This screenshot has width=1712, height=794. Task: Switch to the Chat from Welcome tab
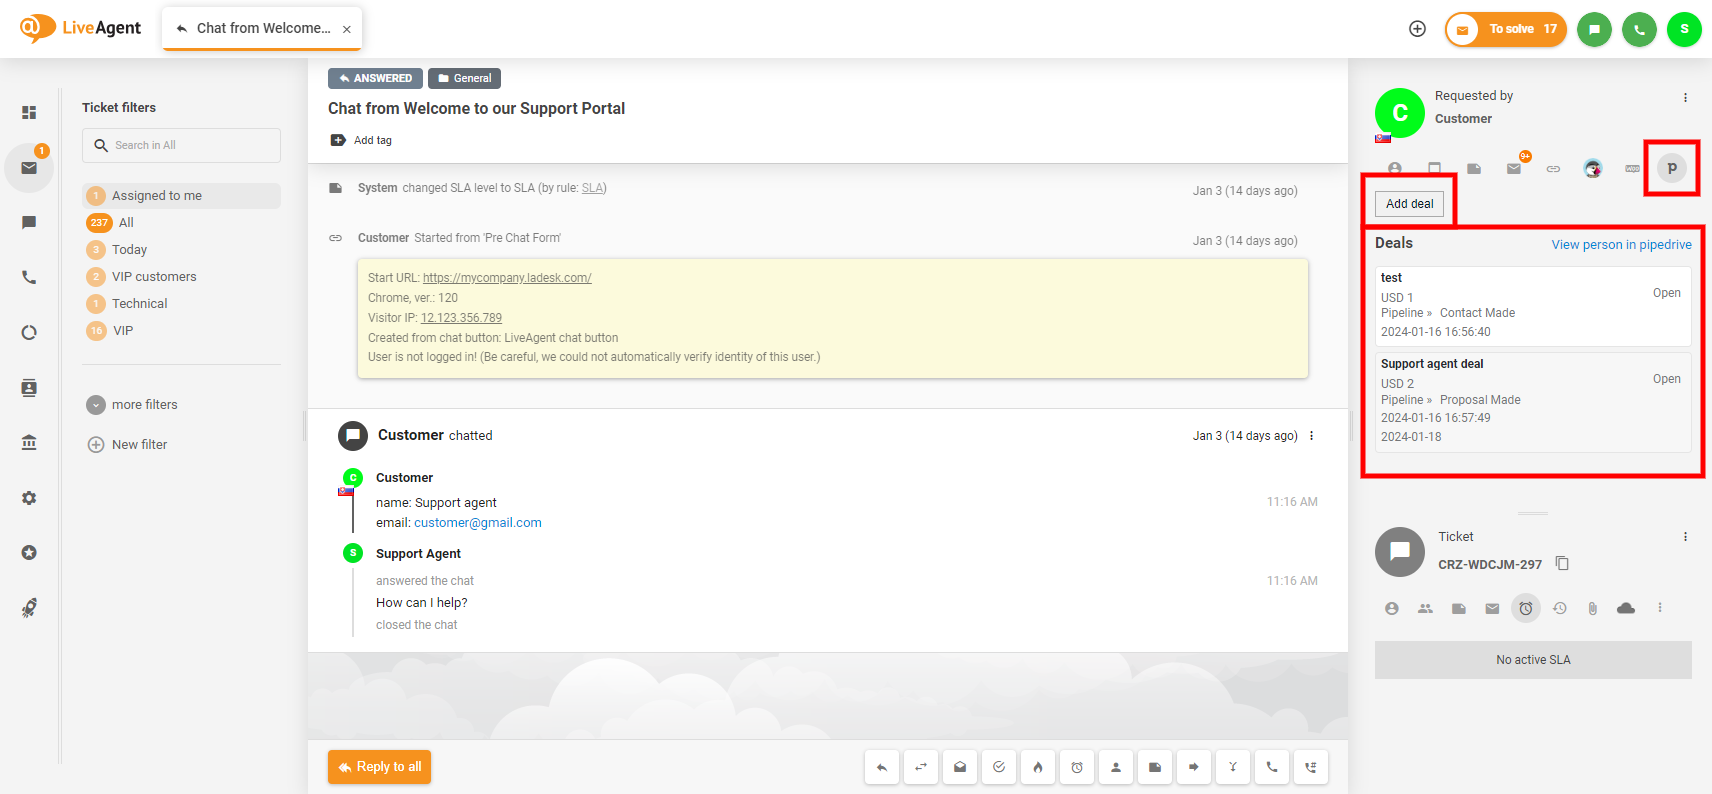click(x=262, y=28)
